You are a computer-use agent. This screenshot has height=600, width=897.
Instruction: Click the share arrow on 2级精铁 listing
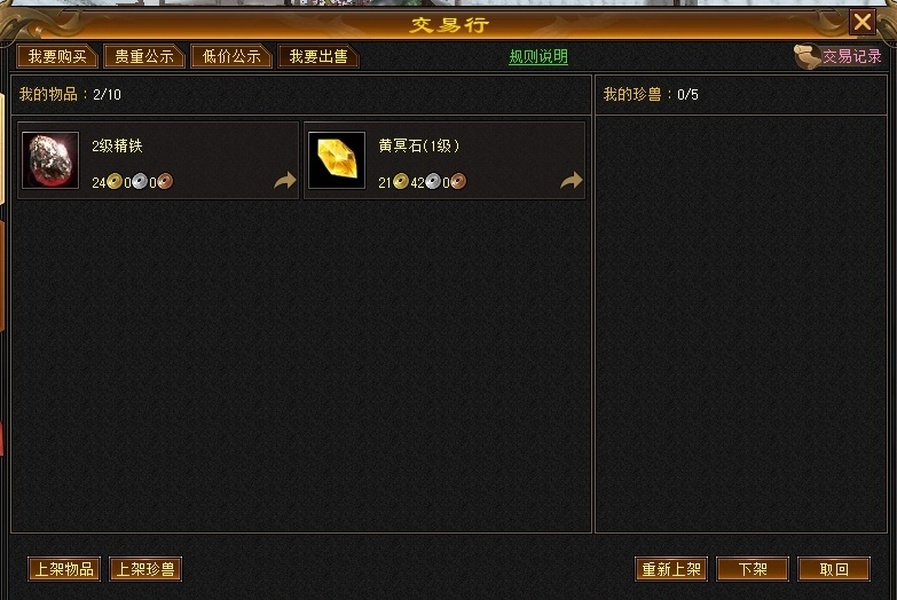tap(285, 181)
